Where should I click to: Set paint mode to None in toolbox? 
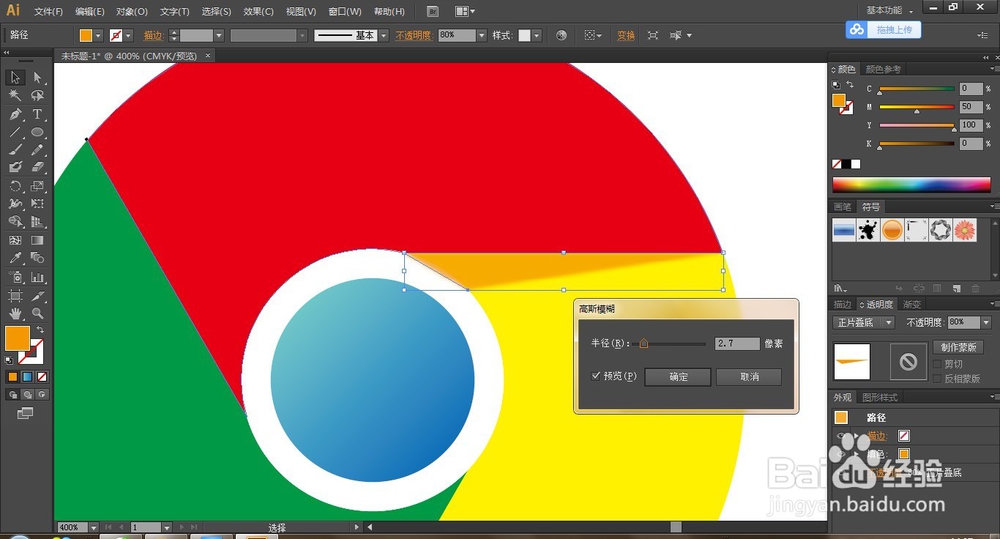click(42, 377)
